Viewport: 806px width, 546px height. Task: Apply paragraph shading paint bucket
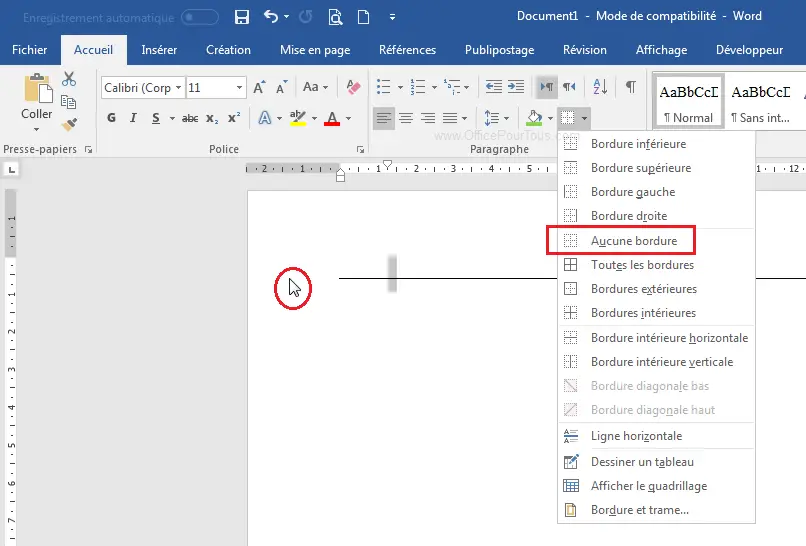[x=535, y=118]
